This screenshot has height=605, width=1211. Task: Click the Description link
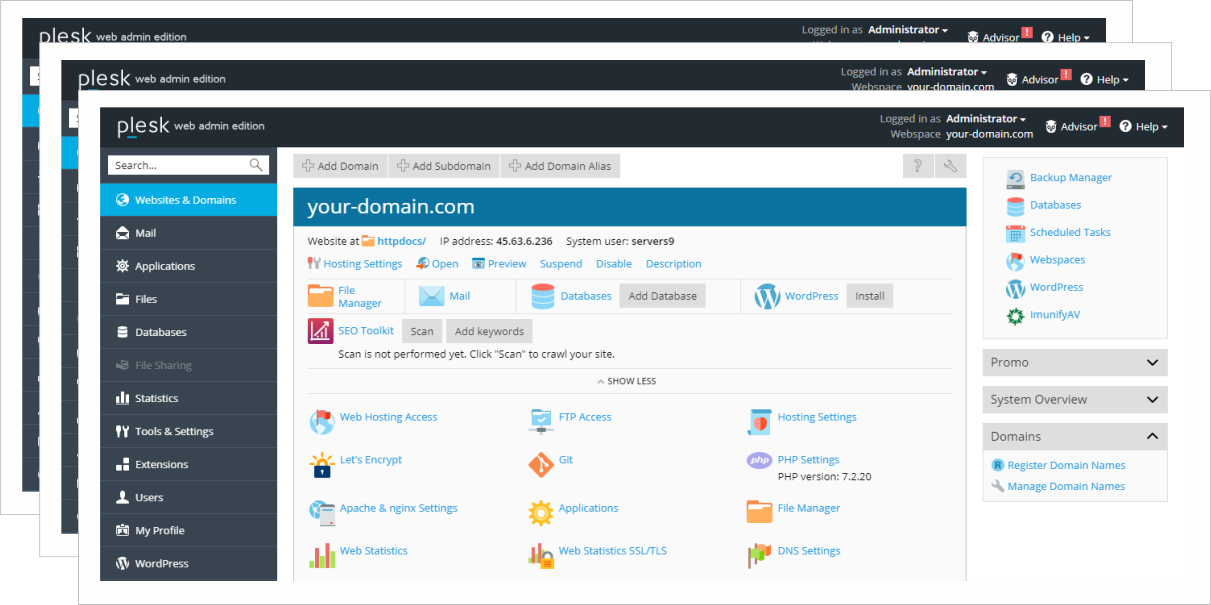click(674, 264)
